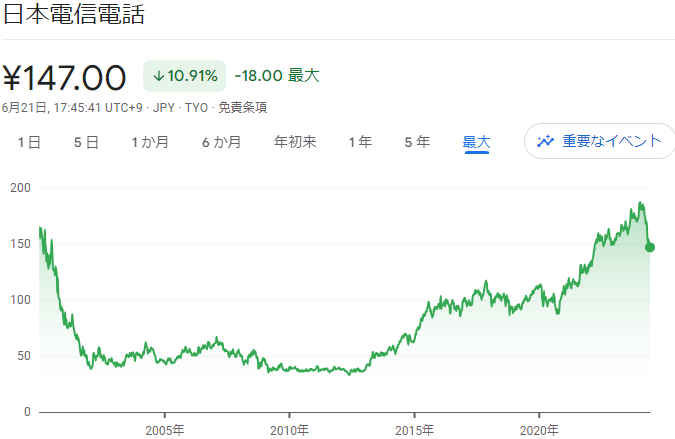Click the down arrow in the percent badge
This screenshot has height=439, width=675.
[158, 76]
